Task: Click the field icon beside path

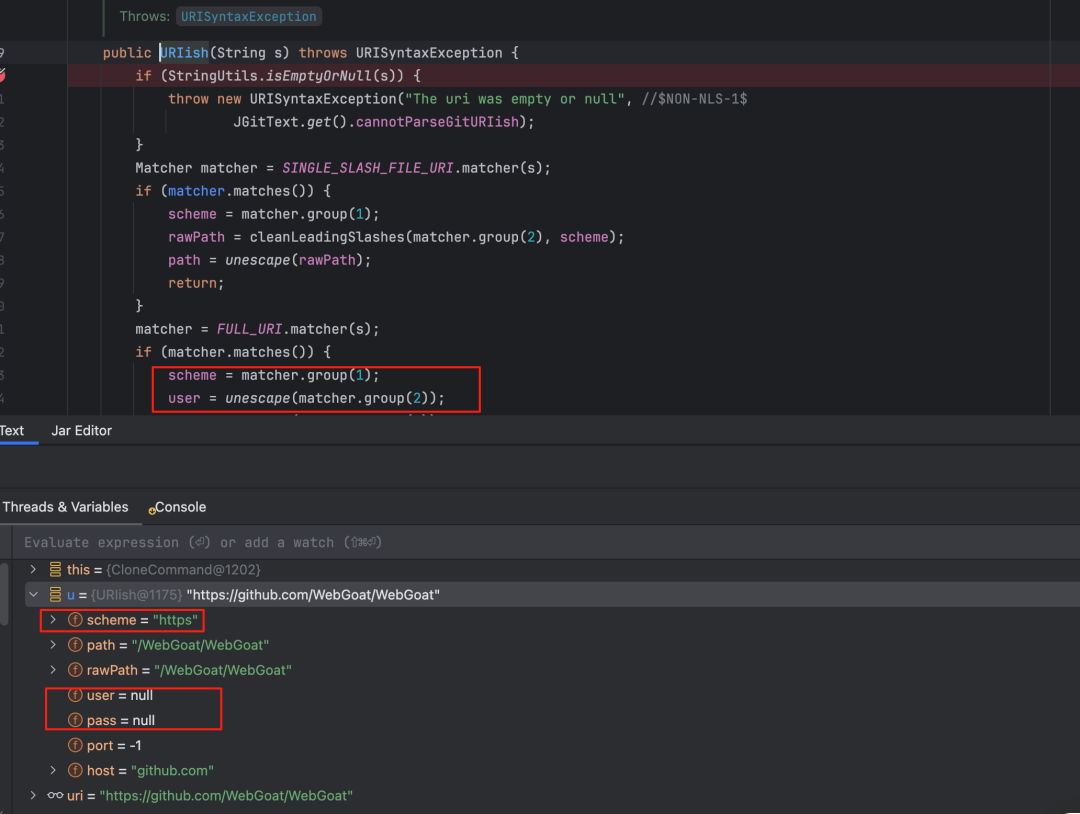Action: [x=75, y=645]
